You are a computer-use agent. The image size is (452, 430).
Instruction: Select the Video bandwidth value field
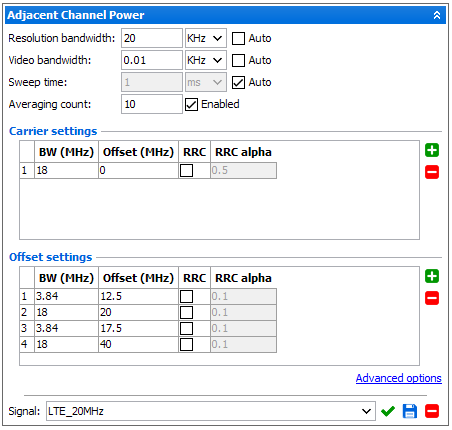[152, 60]
